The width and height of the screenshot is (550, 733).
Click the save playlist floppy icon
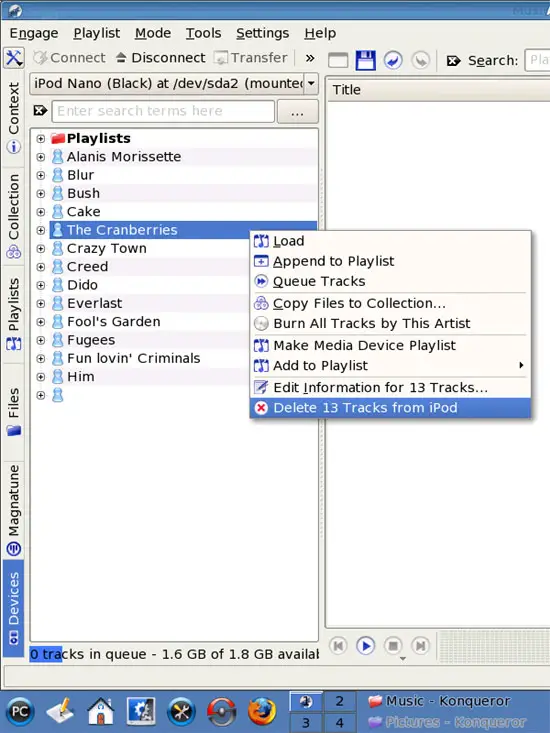coord(365,60)
